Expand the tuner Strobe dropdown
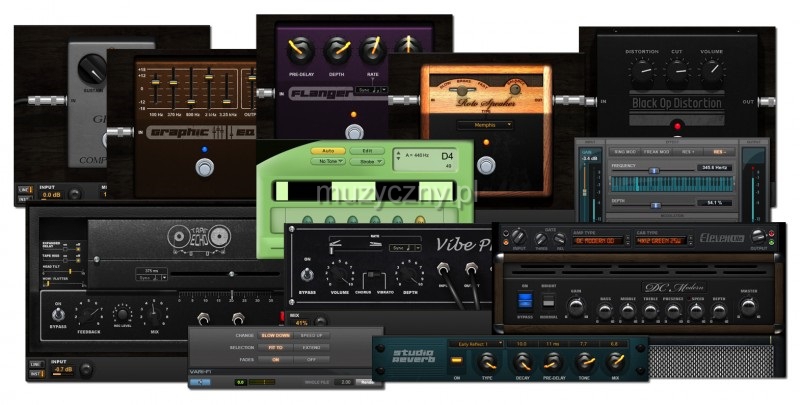This screenshot has width=800, height=405. [x=366, y=160]
